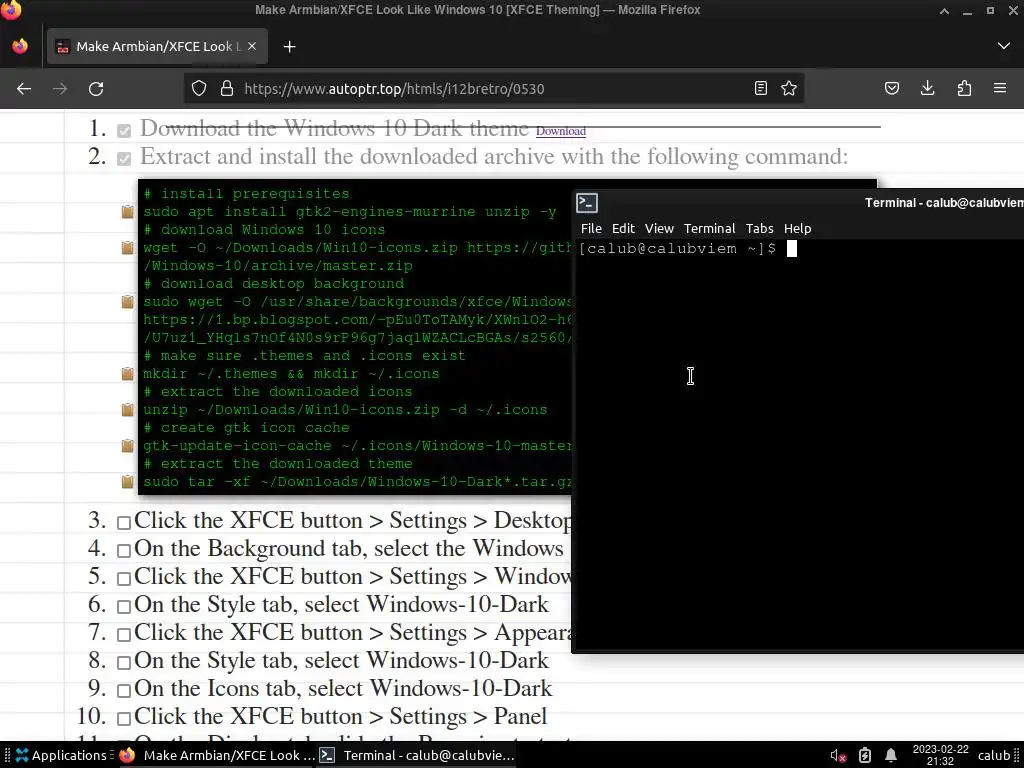The image size is (1024, 768).
Task: Open the calub user menu
Action: click(x=993, y=756)
